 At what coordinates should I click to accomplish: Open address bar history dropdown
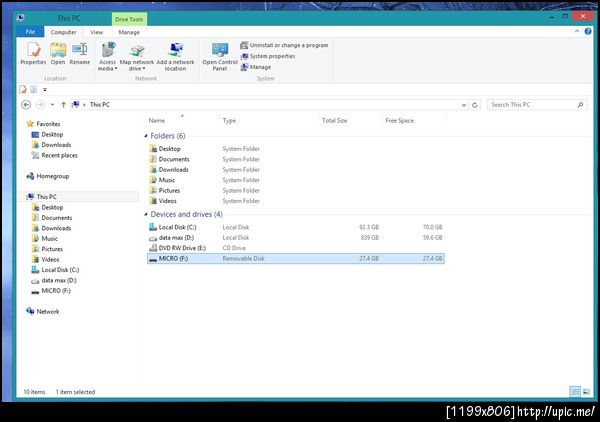click(464, 105)
